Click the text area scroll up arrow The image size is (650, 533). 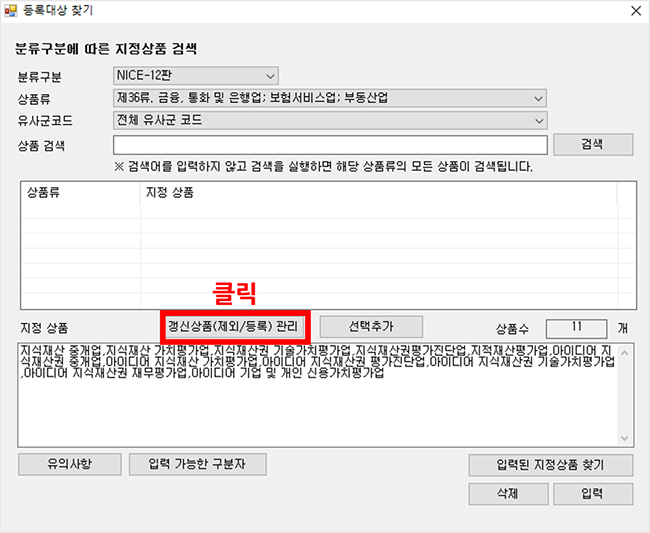[x=625, y=353]
